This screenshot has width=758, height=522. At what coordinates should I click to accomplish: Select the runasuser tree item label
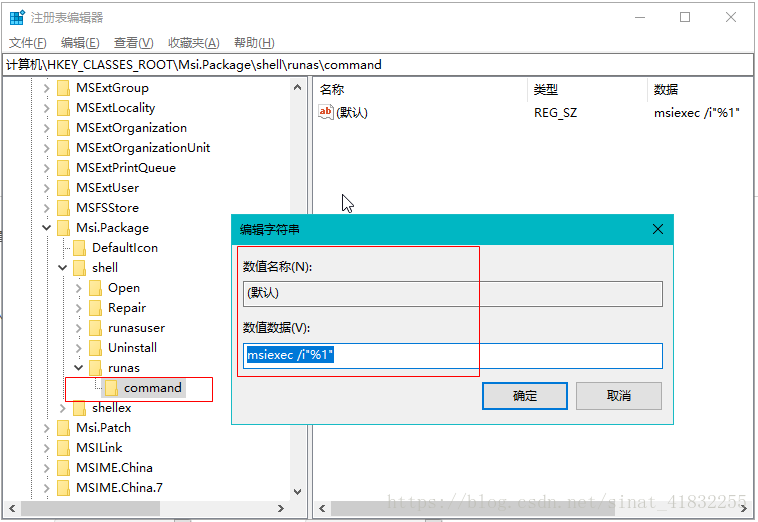136,328
